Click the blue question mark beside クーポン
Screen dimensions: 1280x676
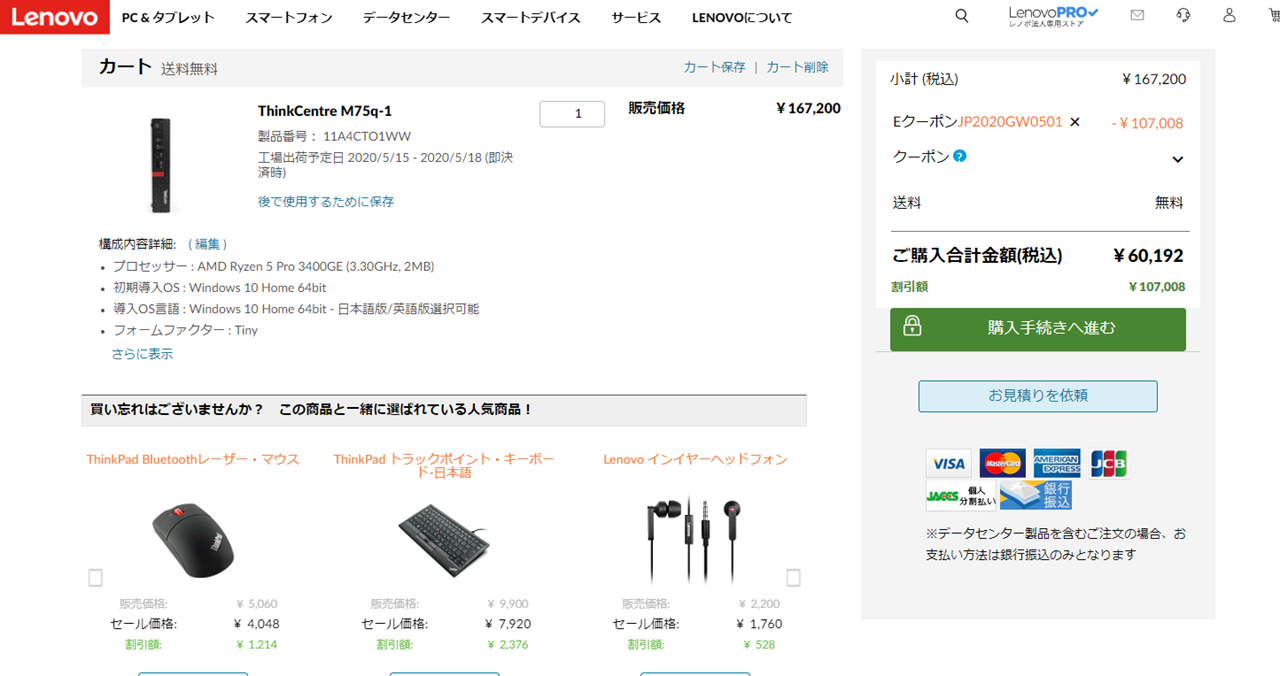tap(959, 156)
